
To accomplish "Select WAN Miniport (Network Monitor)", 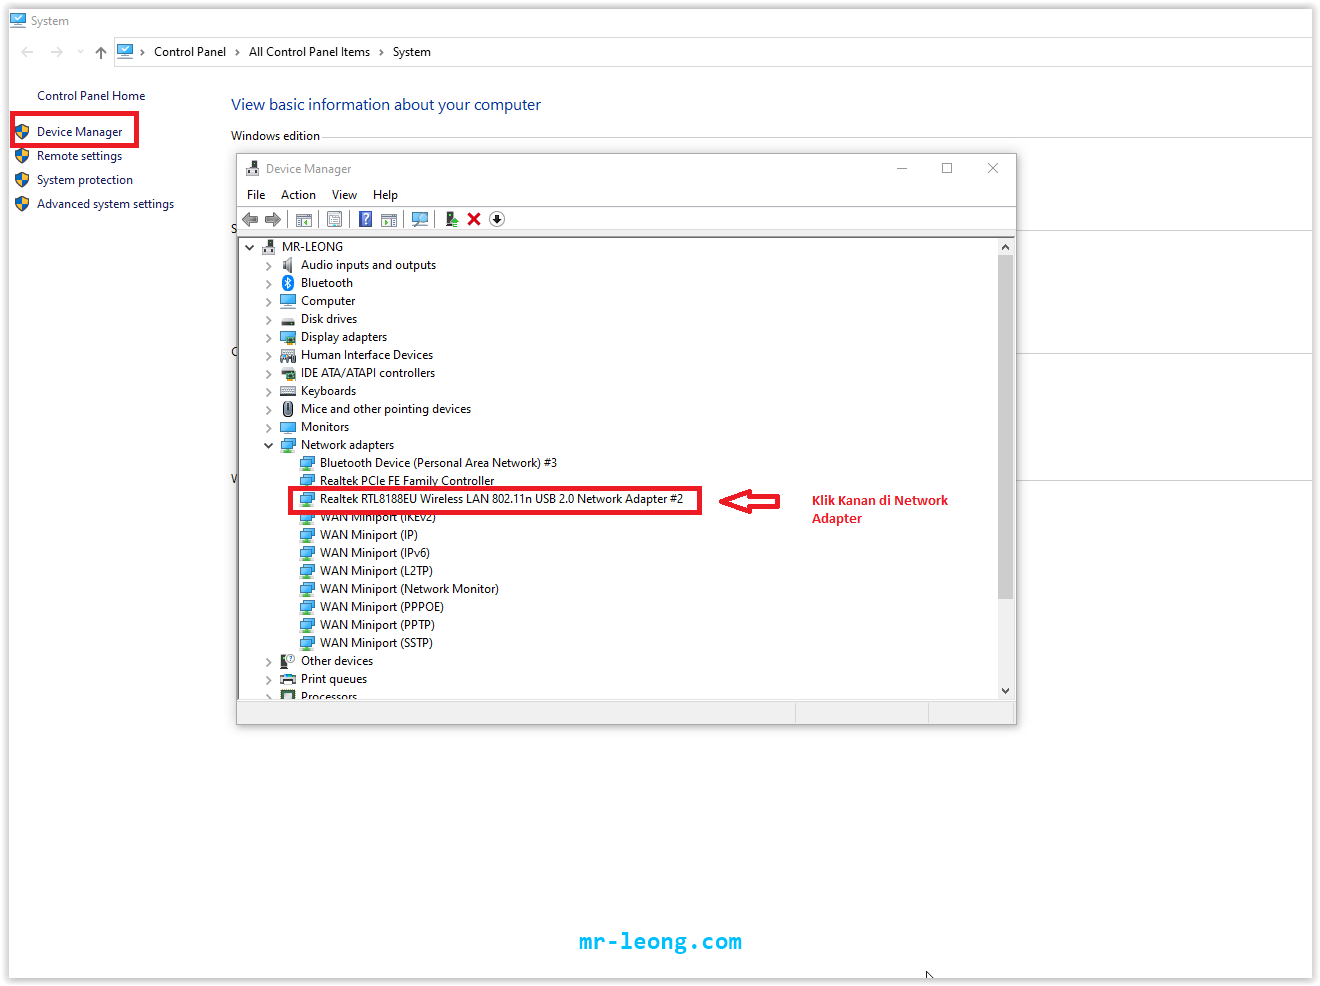I will point(409,589).
